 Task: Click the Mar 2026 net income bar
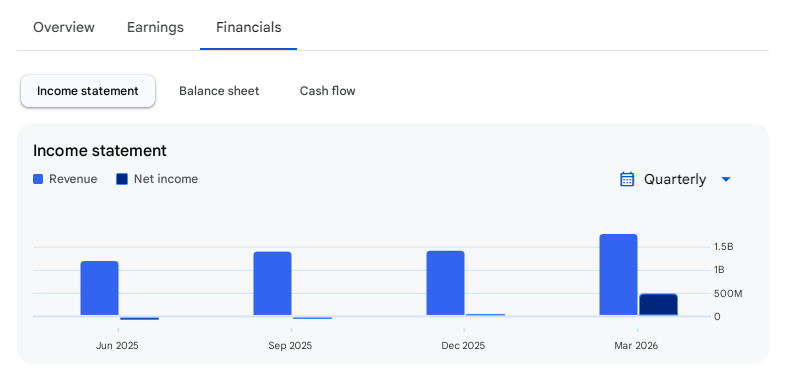[659, 304]
